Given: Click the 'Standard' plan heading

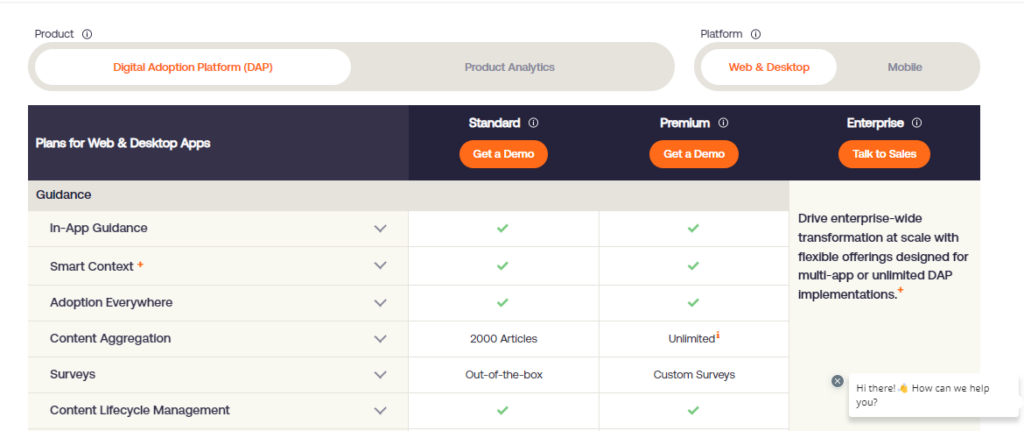Looking at the screenshot, I should tap(494, 123).
